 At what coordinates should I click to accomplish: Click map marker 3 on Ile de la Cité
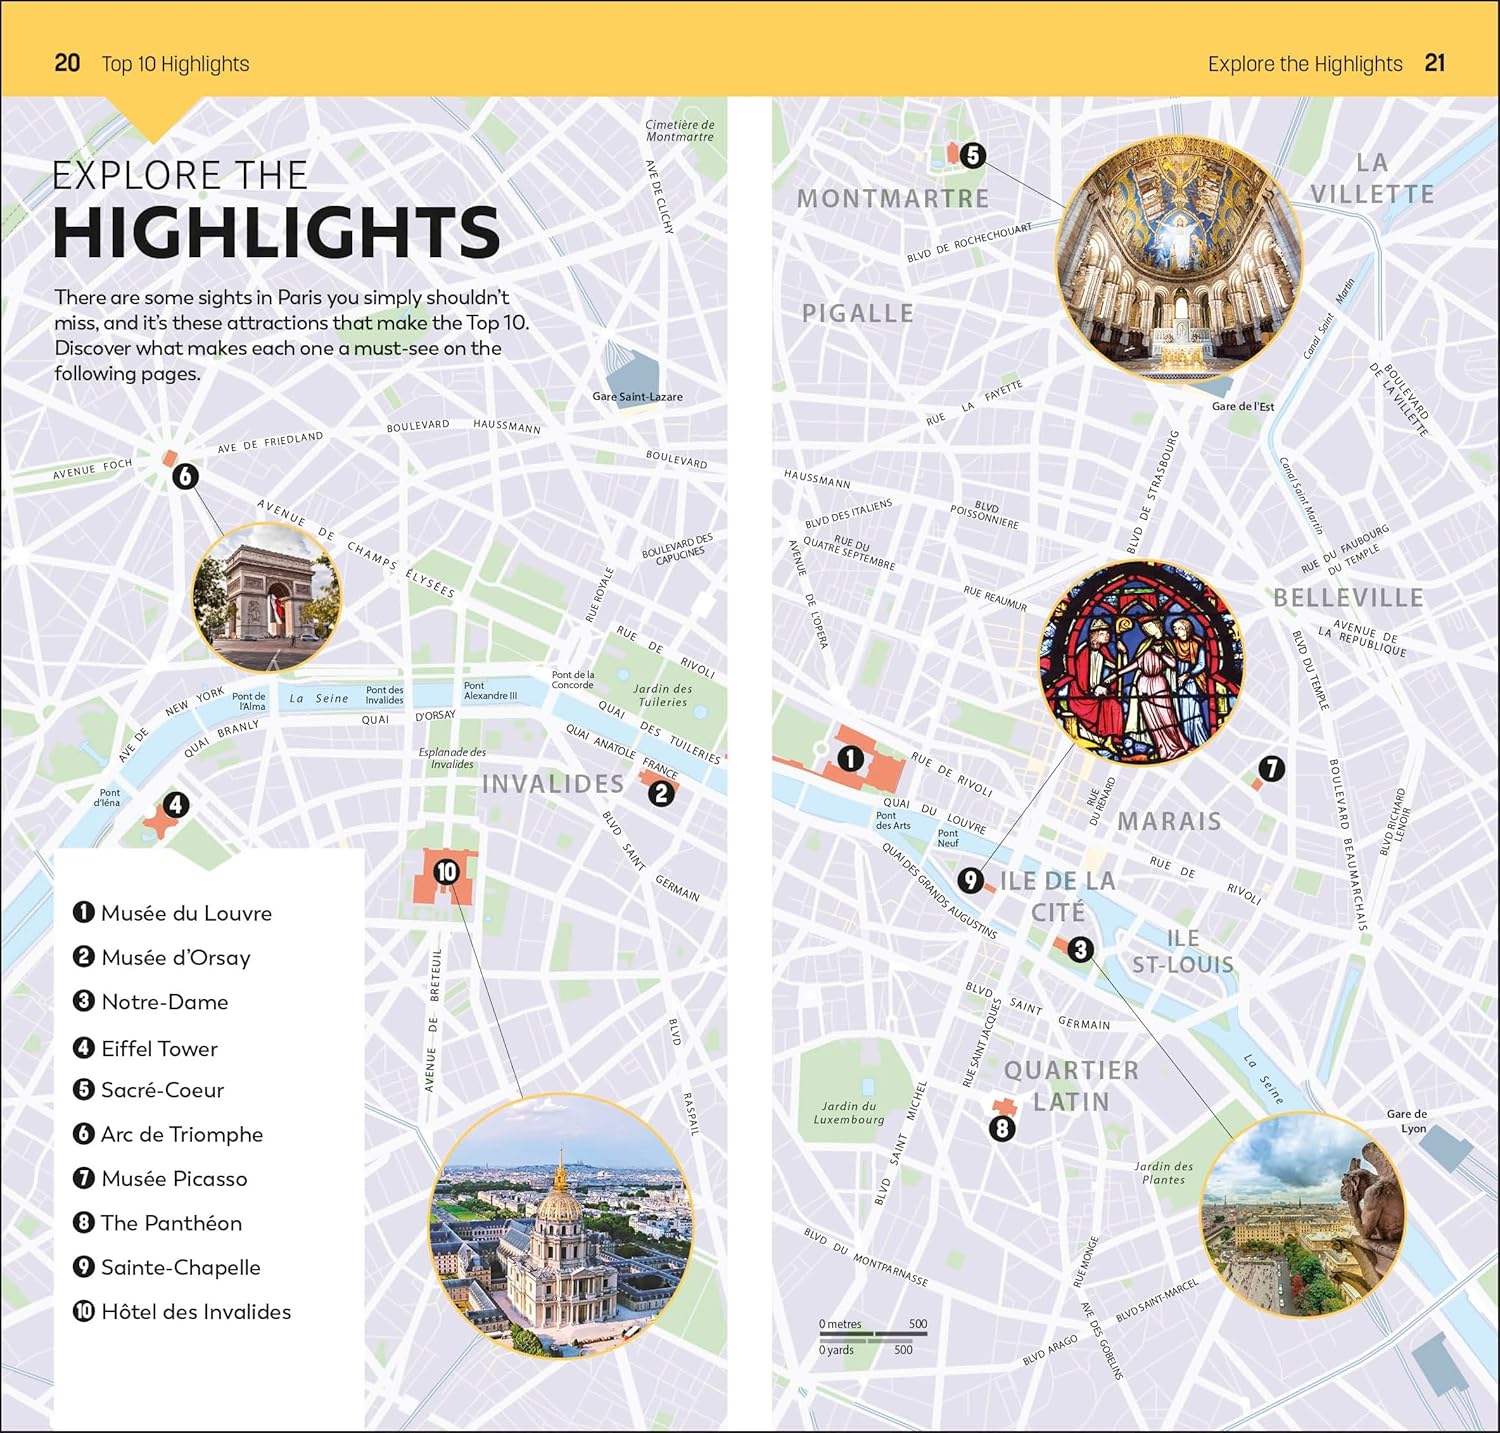pyautogui.click(x=1080, y=949)
